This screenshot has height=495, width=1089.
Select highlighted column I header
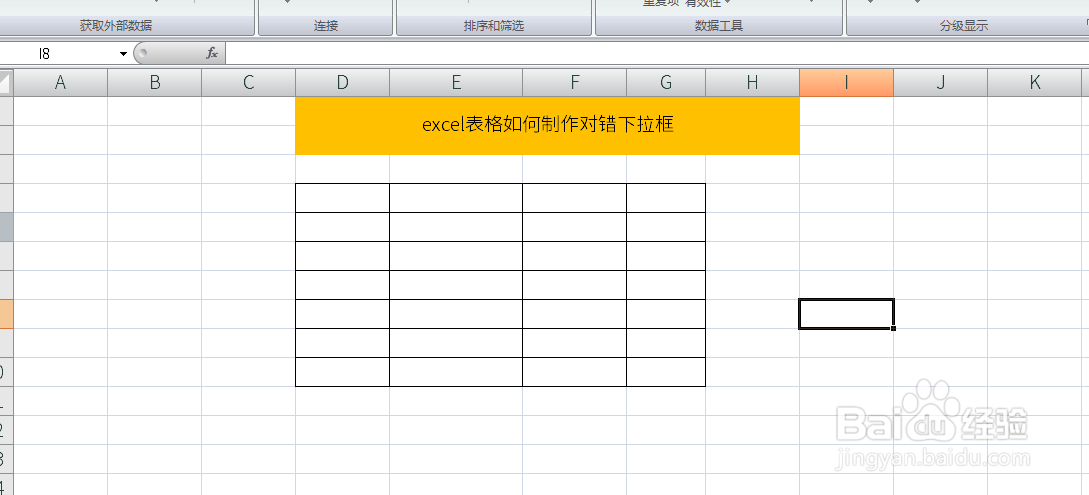click(x=847, y=83)
